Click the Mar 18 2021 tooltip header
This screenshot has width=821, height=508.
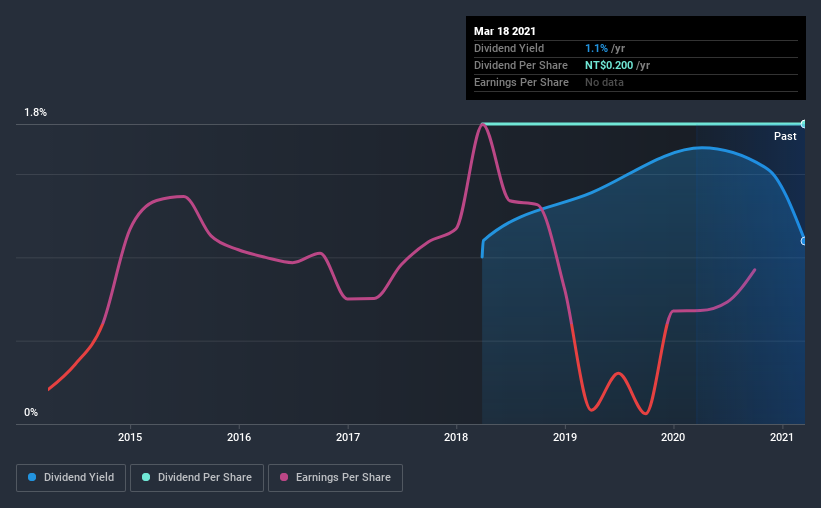pos(505,31)
